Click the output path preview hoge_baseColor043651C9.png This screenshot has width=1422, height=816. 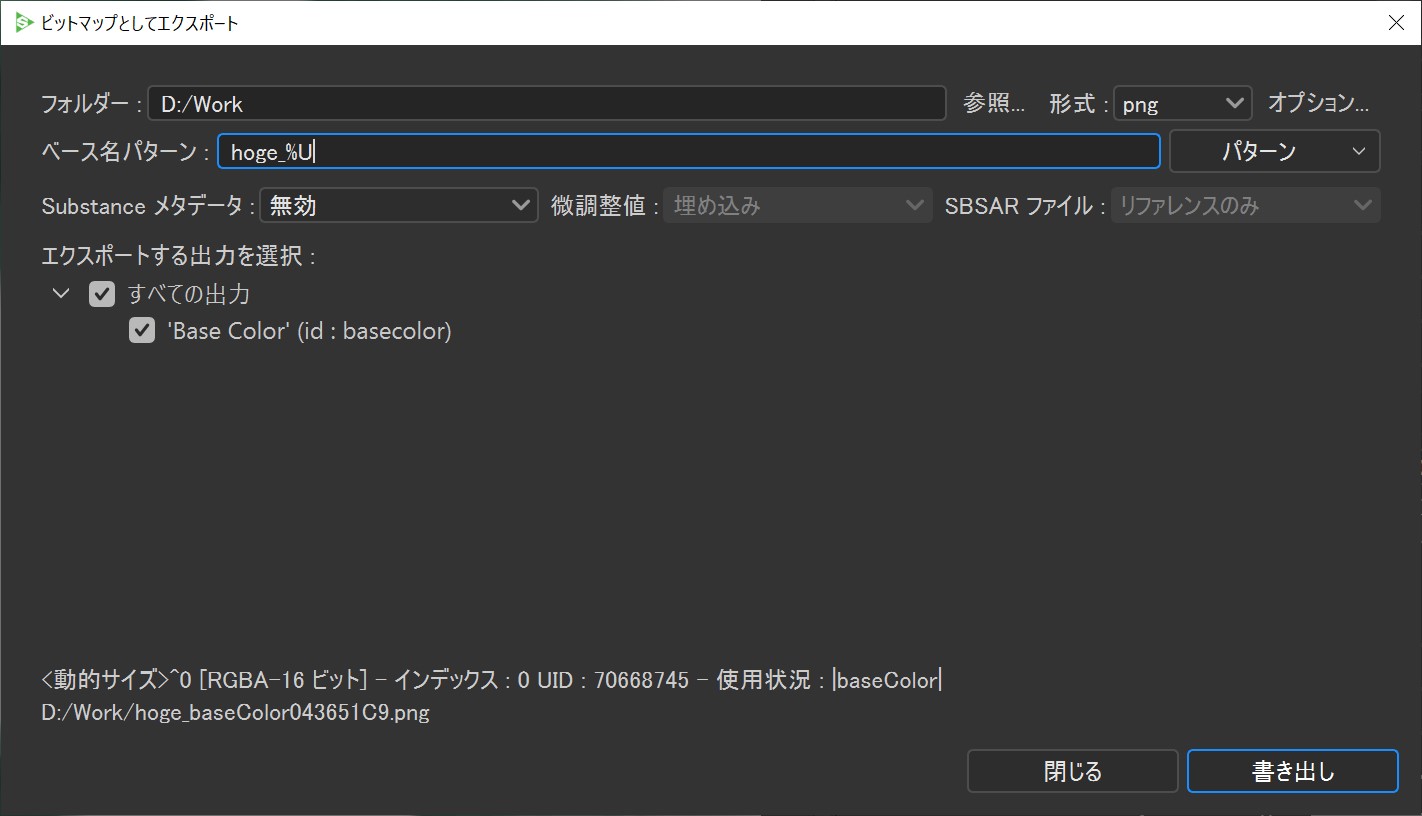pyautogui.click(x=236, y=714)
